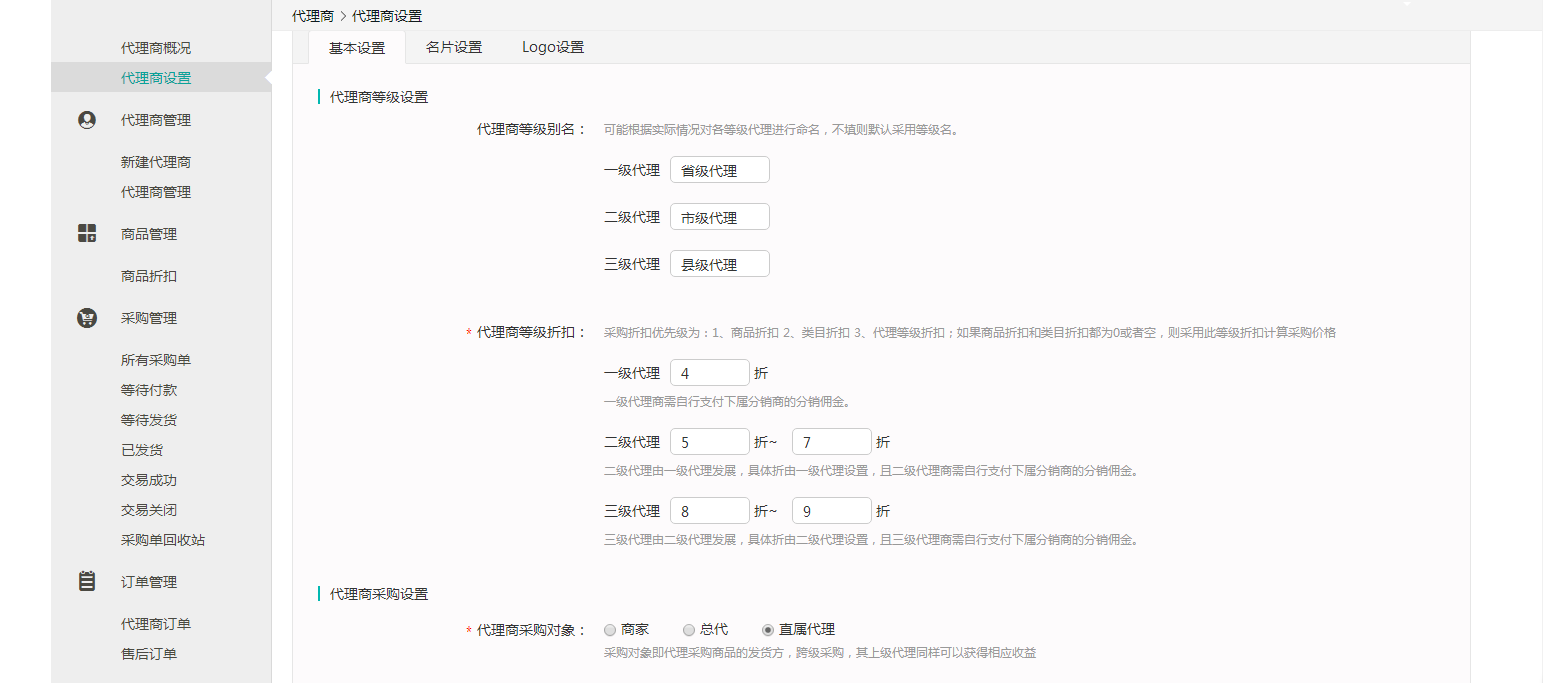Click the 代理商 breadcrumb link
This screenshot has height=683, width=1543.
[313, 16]
